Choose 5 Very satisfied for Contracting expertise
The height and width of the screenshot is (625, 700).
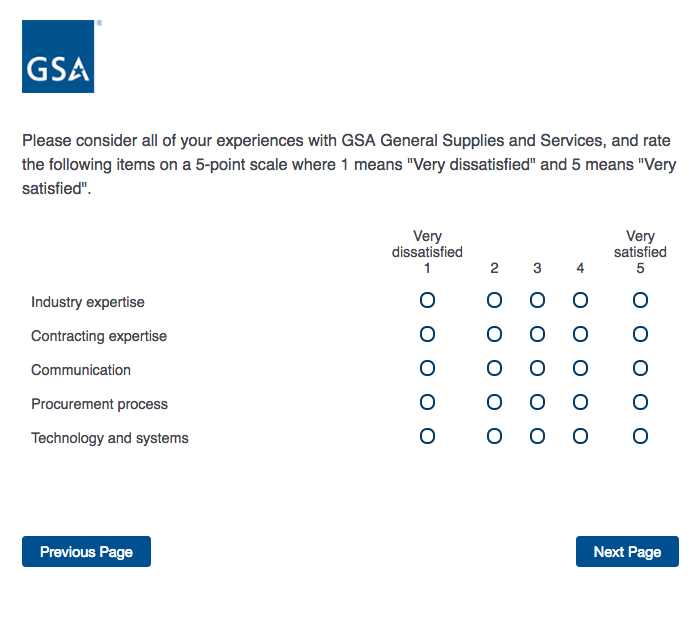pos(640,334)
